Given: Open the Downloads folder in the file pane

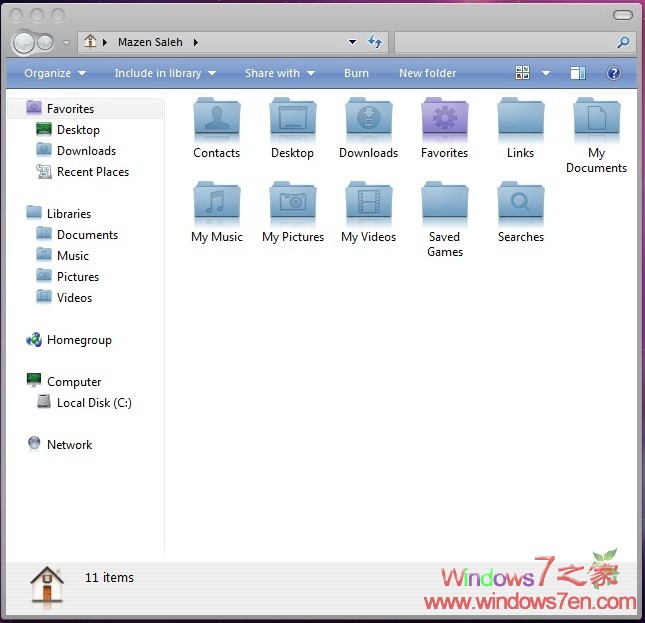Looking at the screenshot, I should point(369,128).
